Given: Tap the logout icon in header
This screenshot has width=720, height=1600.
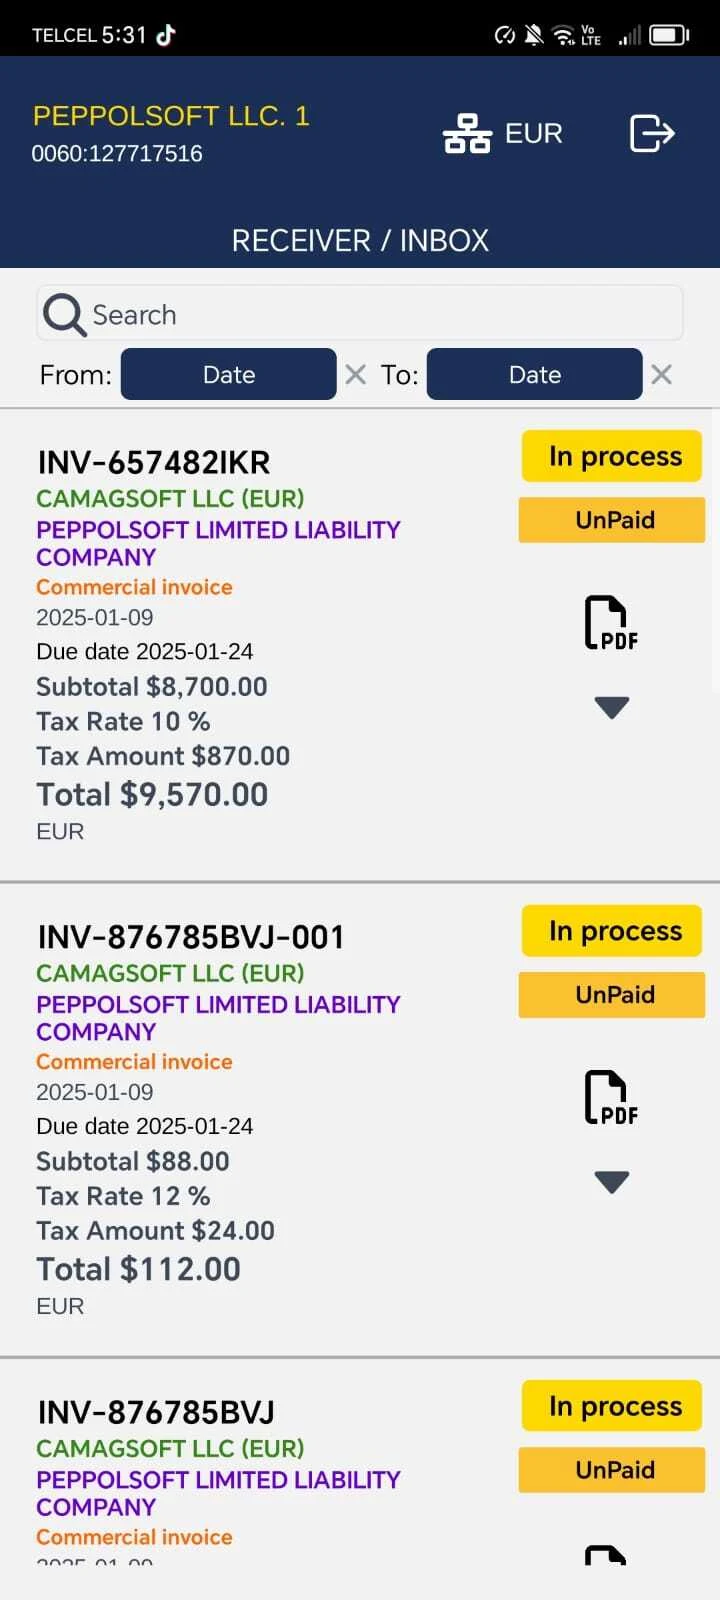Looking at the screenshot, I should point(652,133).
